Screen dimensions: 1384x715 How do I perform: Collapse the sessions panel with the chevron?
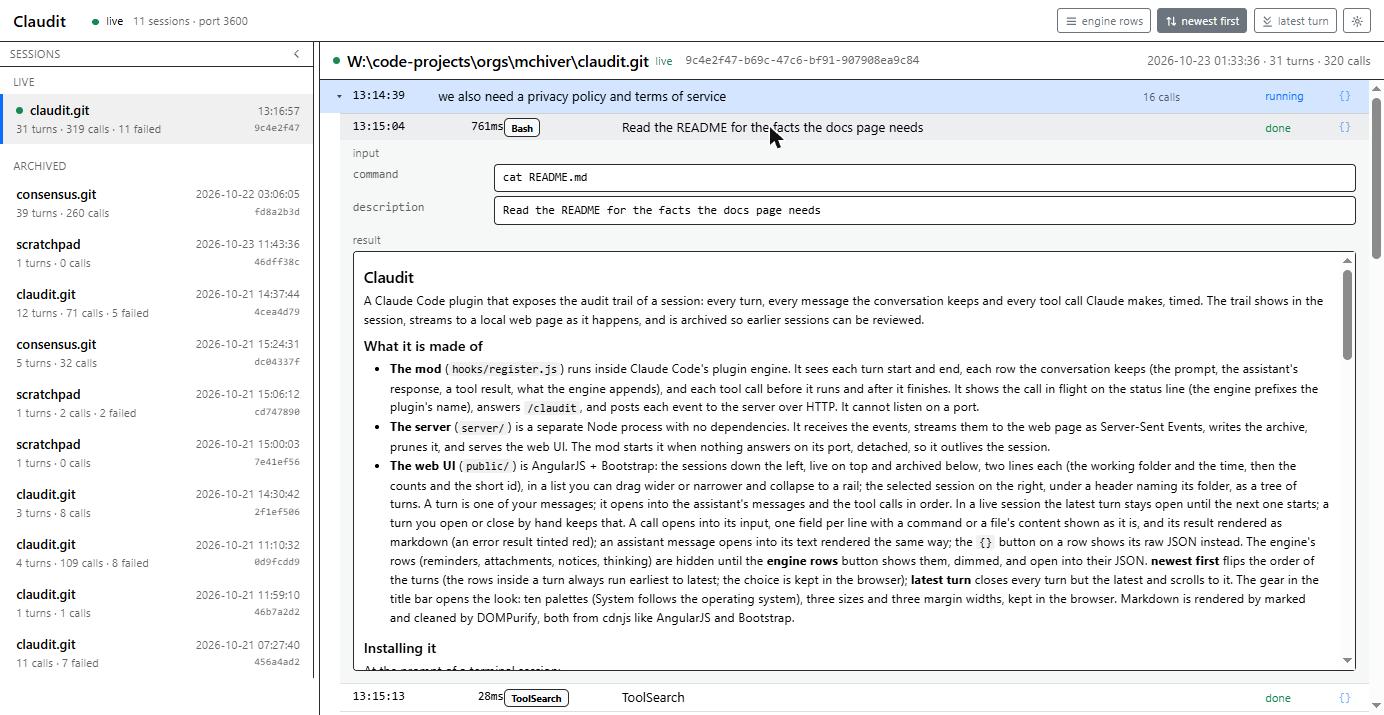click(x=296, y=54)
